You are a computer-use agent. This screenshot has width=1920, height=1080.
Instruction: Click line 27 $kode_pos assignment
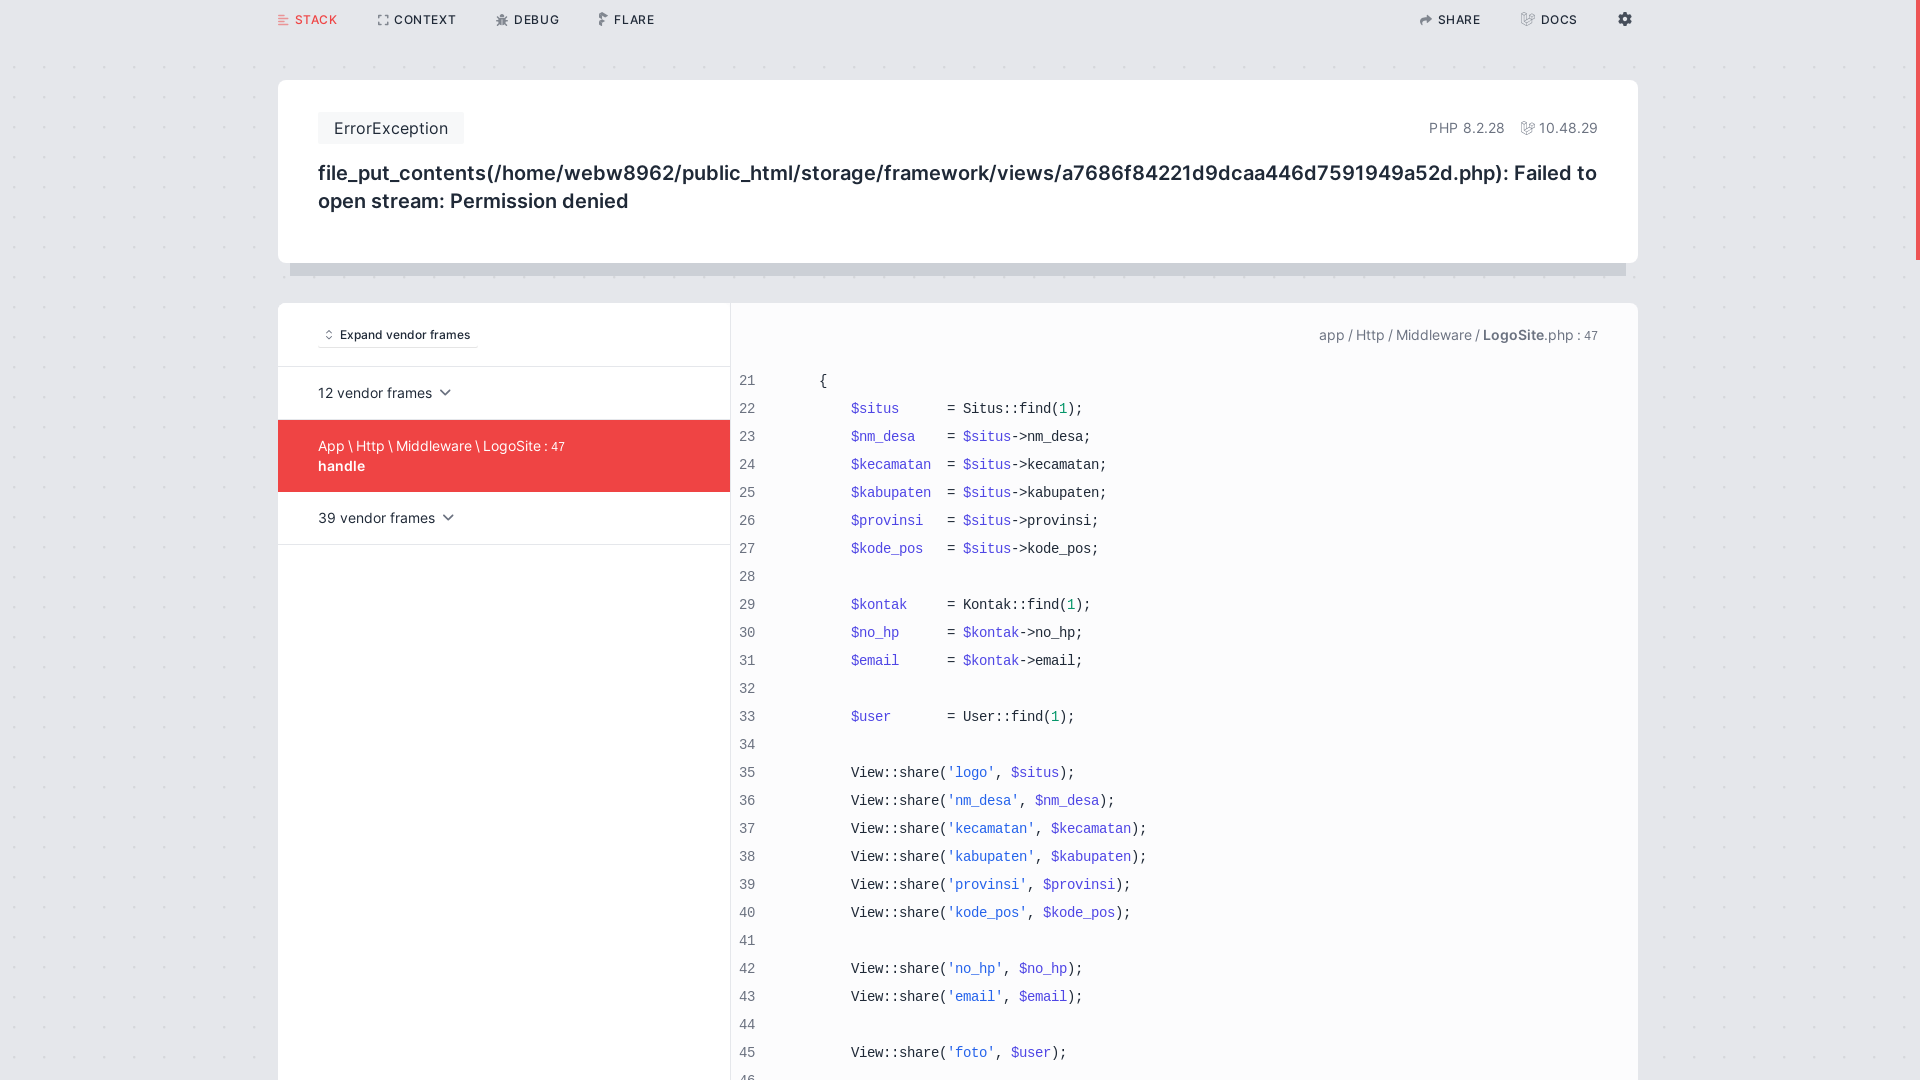tap(974, 549)
